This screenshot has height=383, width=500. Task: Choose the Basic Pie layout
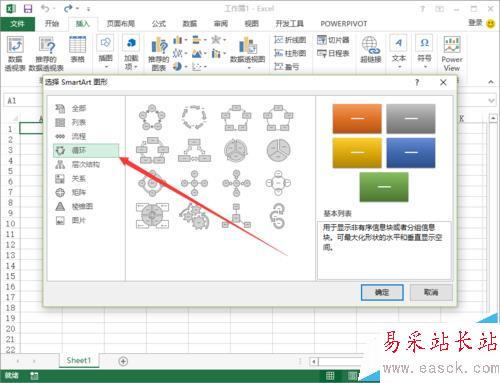coord(278,150)
